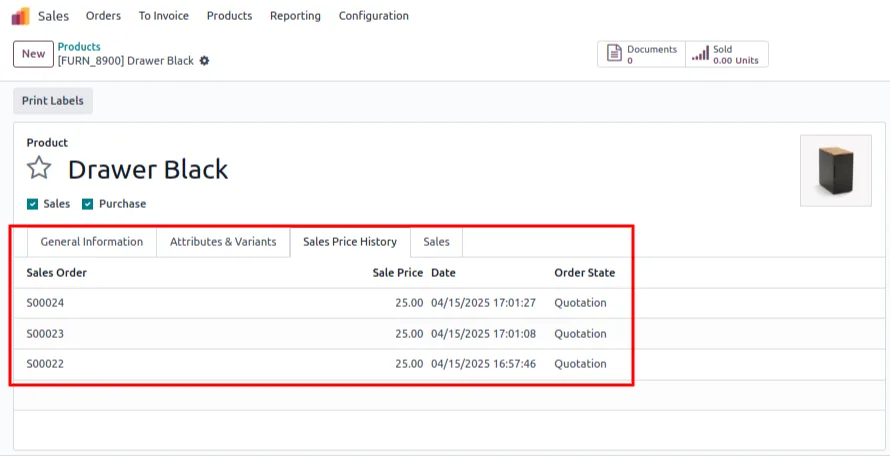Switch to the Sales tab

click(x=436, y=242)
